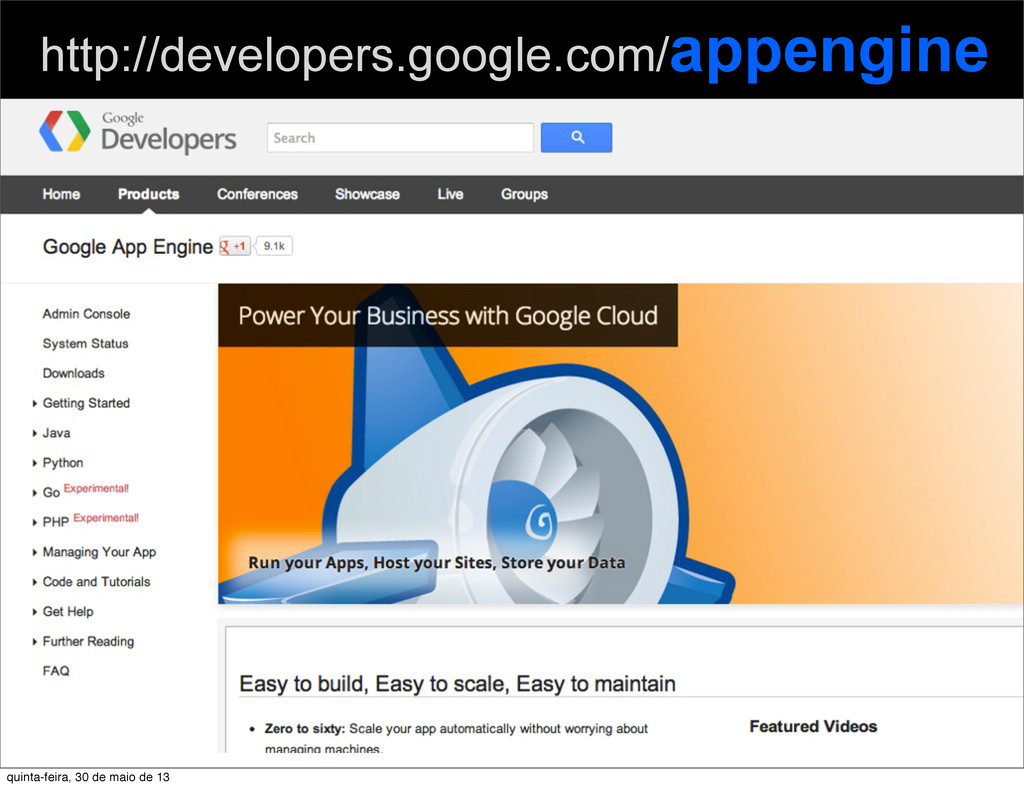Click the Featured Videos heading

click(813, 727)
